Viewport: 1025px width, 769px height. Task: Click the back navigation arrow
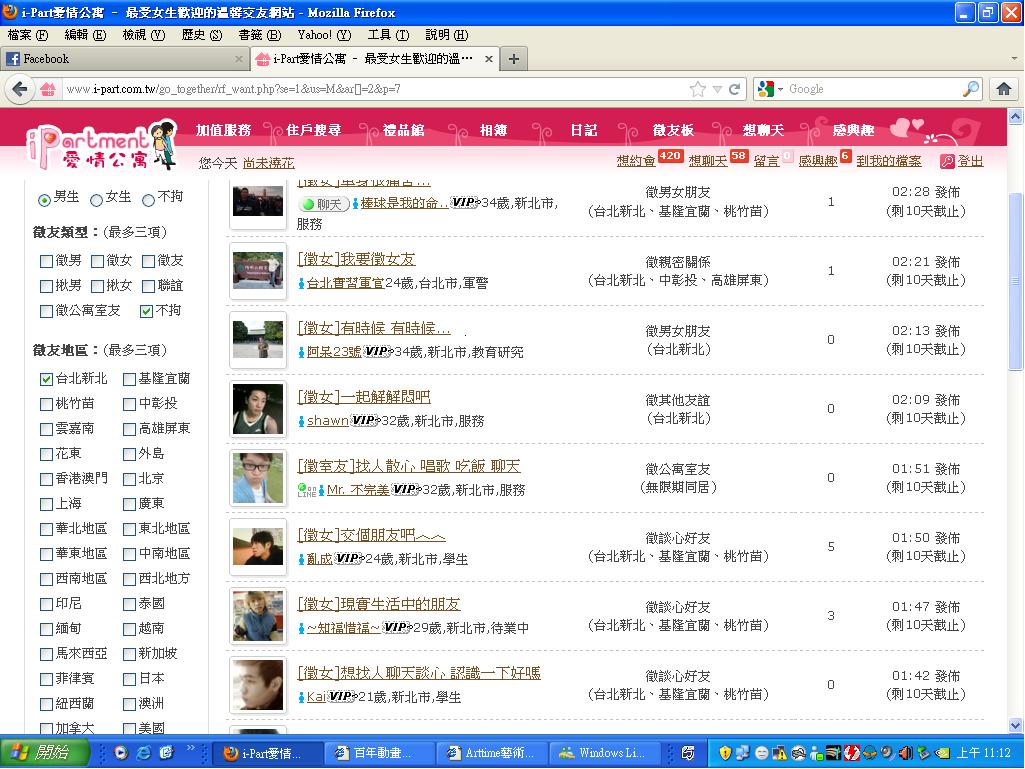20,89
